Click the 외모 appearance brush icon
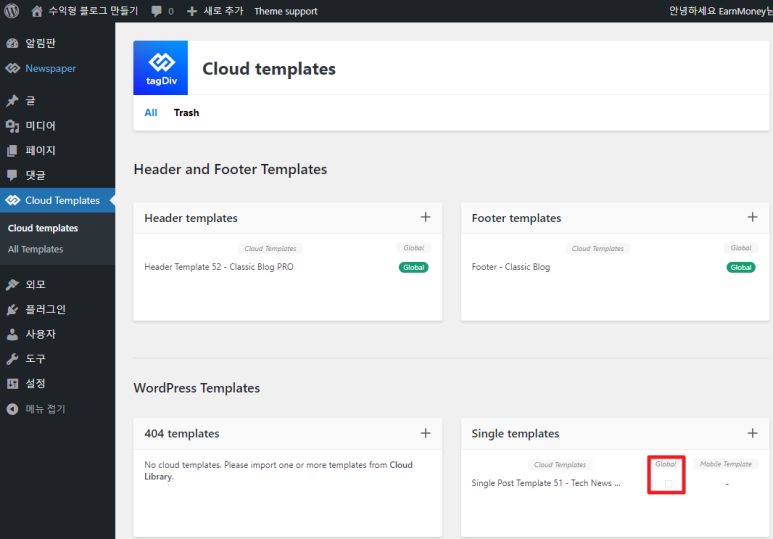The height and width of the screenshot is (539, 773). coord(12,285)
